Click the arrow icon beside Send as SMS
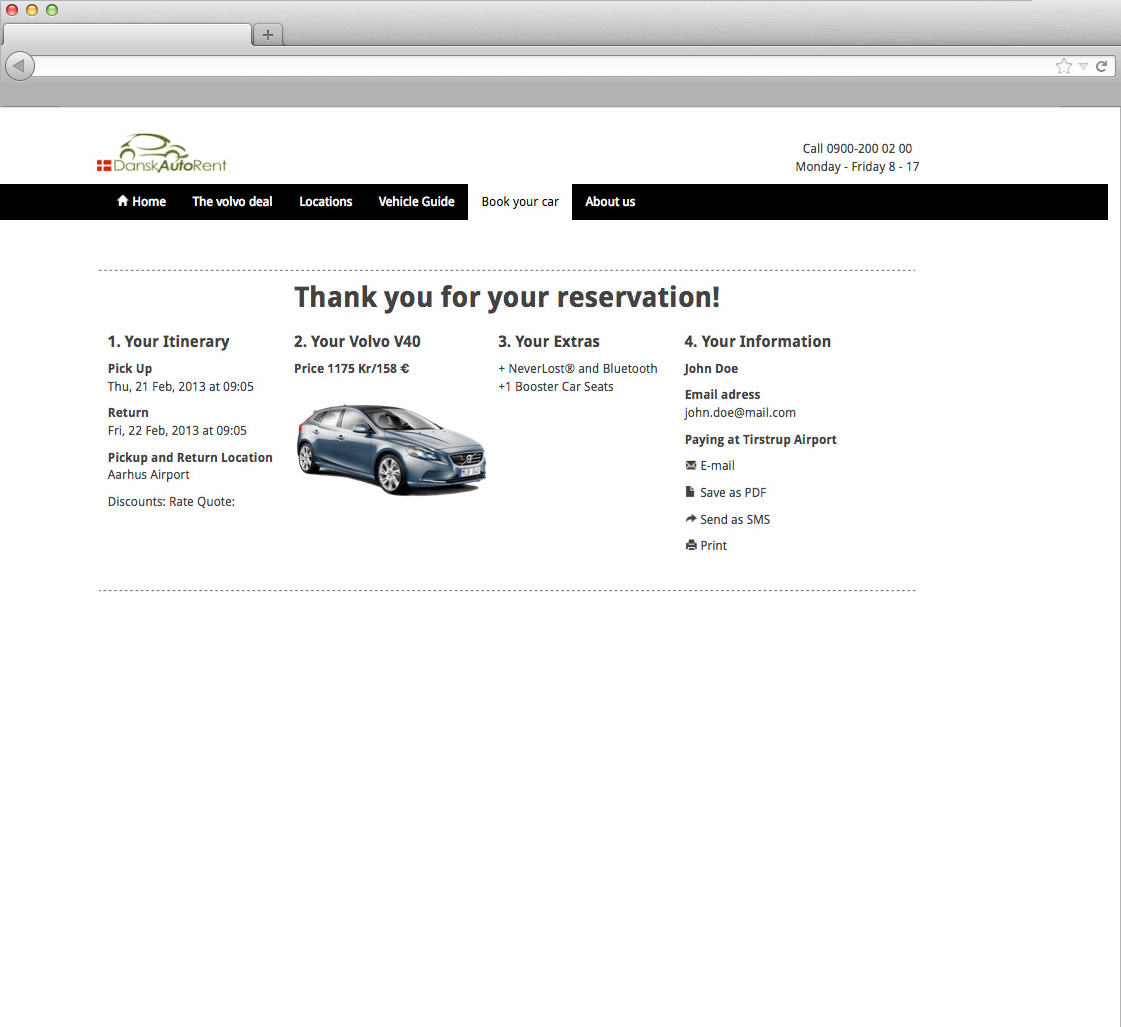This screenshot has height=1027, width=1121. point(691,519)
